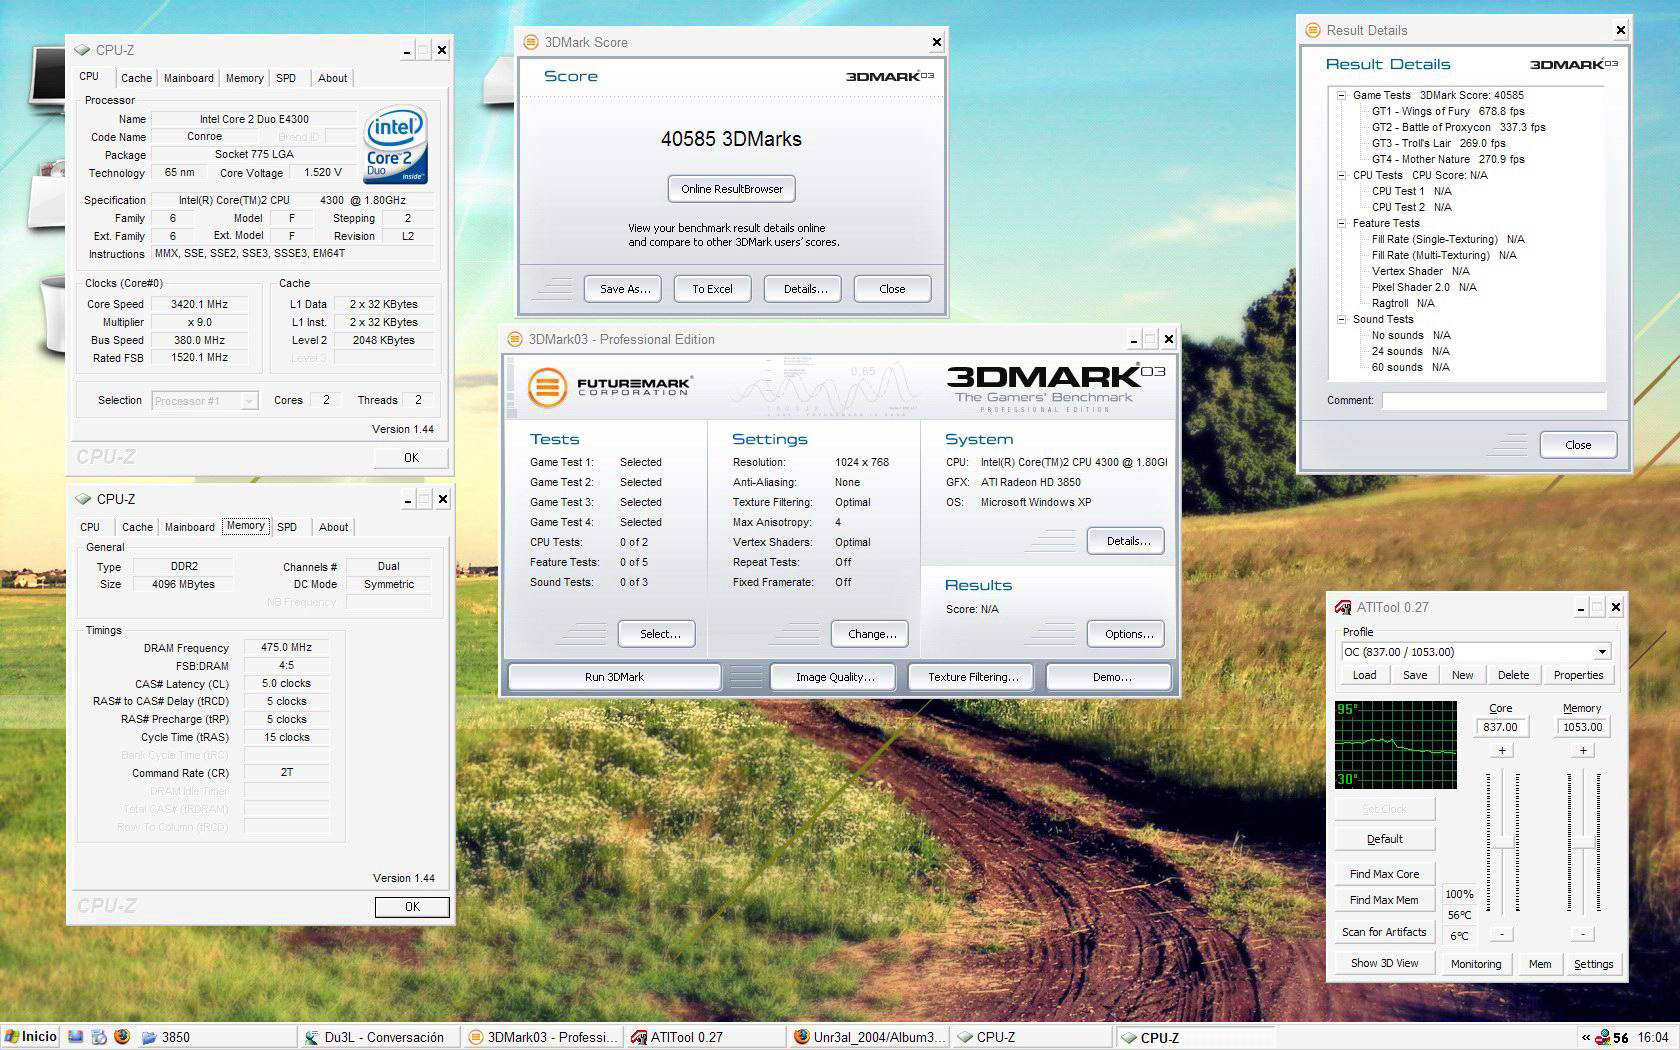
Task: Expand hidden tray icons with the chevron
Action: coord(1585,1037)
